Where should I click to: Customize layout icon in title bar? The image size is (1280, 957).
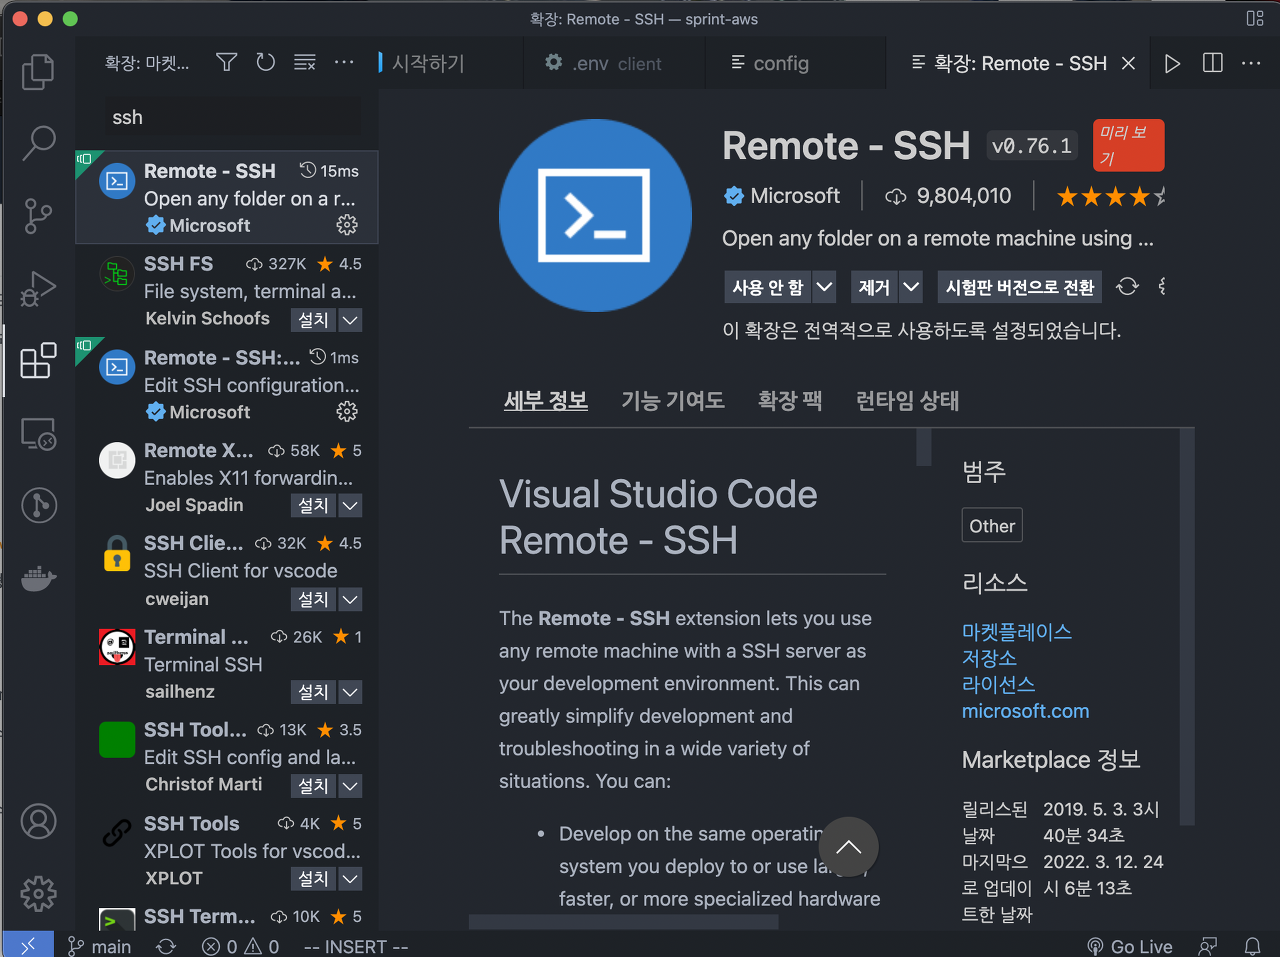pos(1255,19)
